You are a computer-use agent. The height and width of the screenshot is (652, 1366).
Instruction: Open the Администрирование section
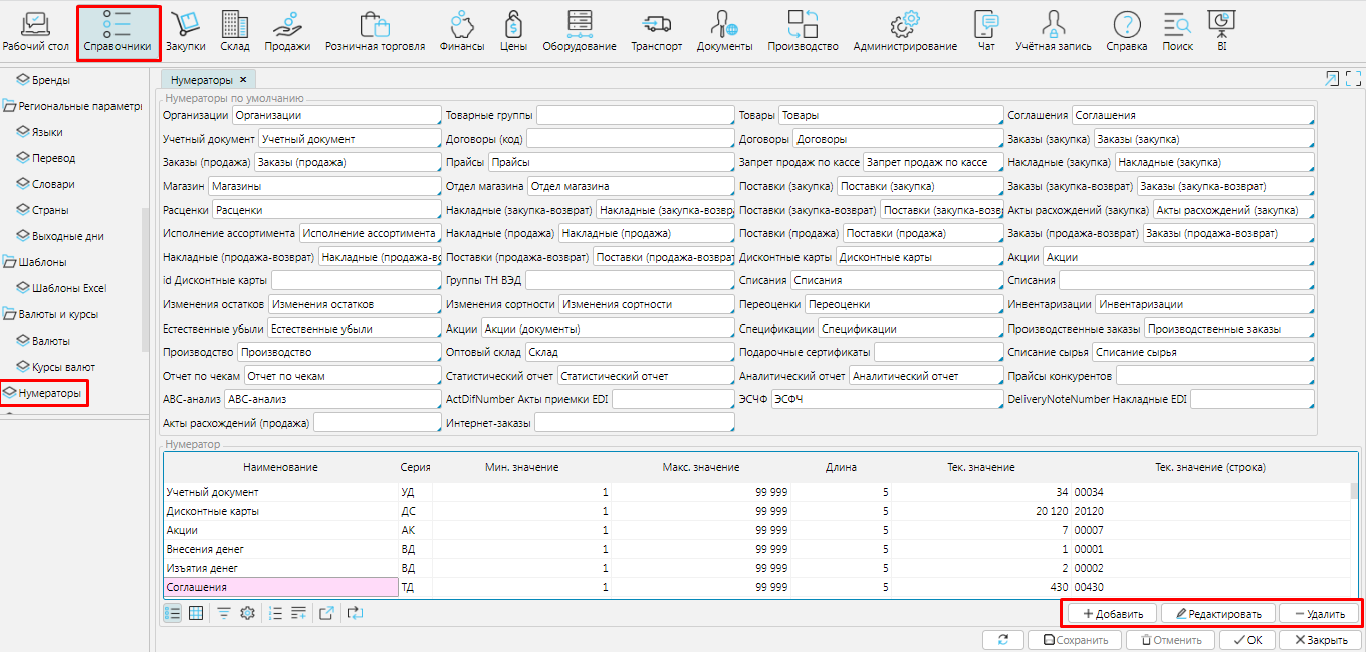point(905,29)
